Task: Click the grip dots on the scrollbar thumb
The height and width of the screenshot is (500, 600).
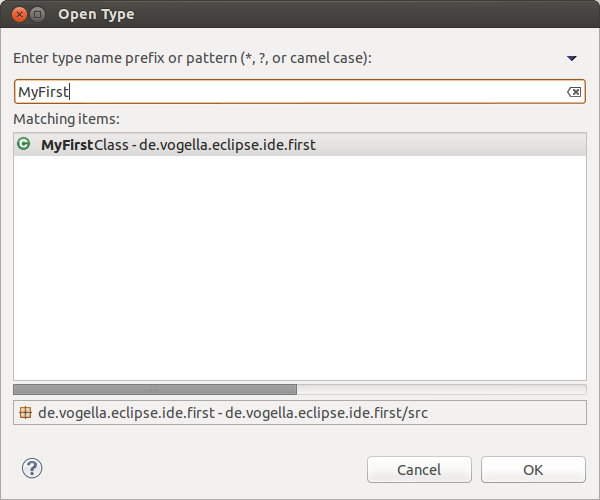Action: pyautogui.click(x=155, y=389)
